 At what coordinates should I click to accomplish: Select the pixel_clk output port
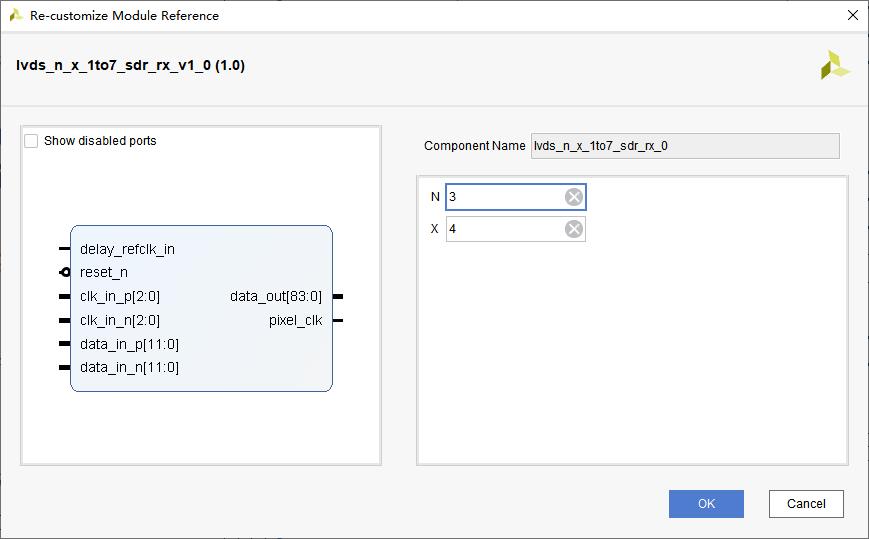pyautogui.click(x=295, y=320)
